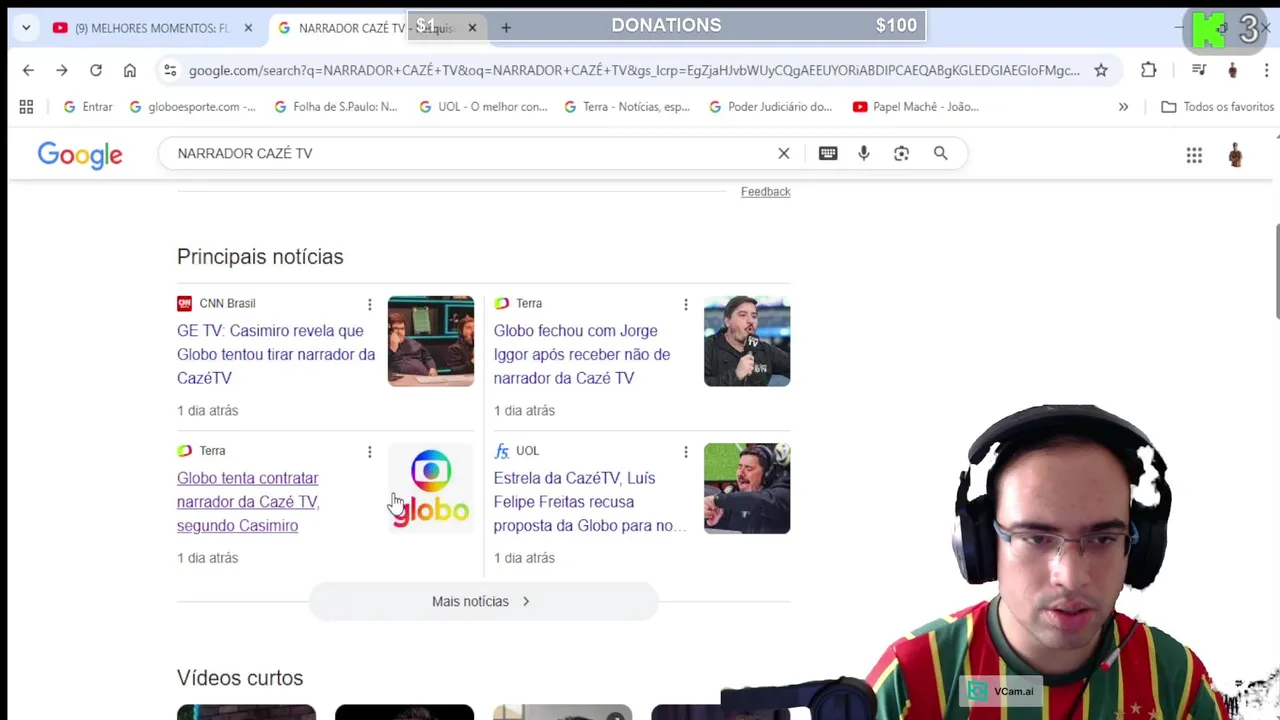Open the media control icon in toolbar
This screenshot has height=720, width=1280.
tap(1198, 70)
